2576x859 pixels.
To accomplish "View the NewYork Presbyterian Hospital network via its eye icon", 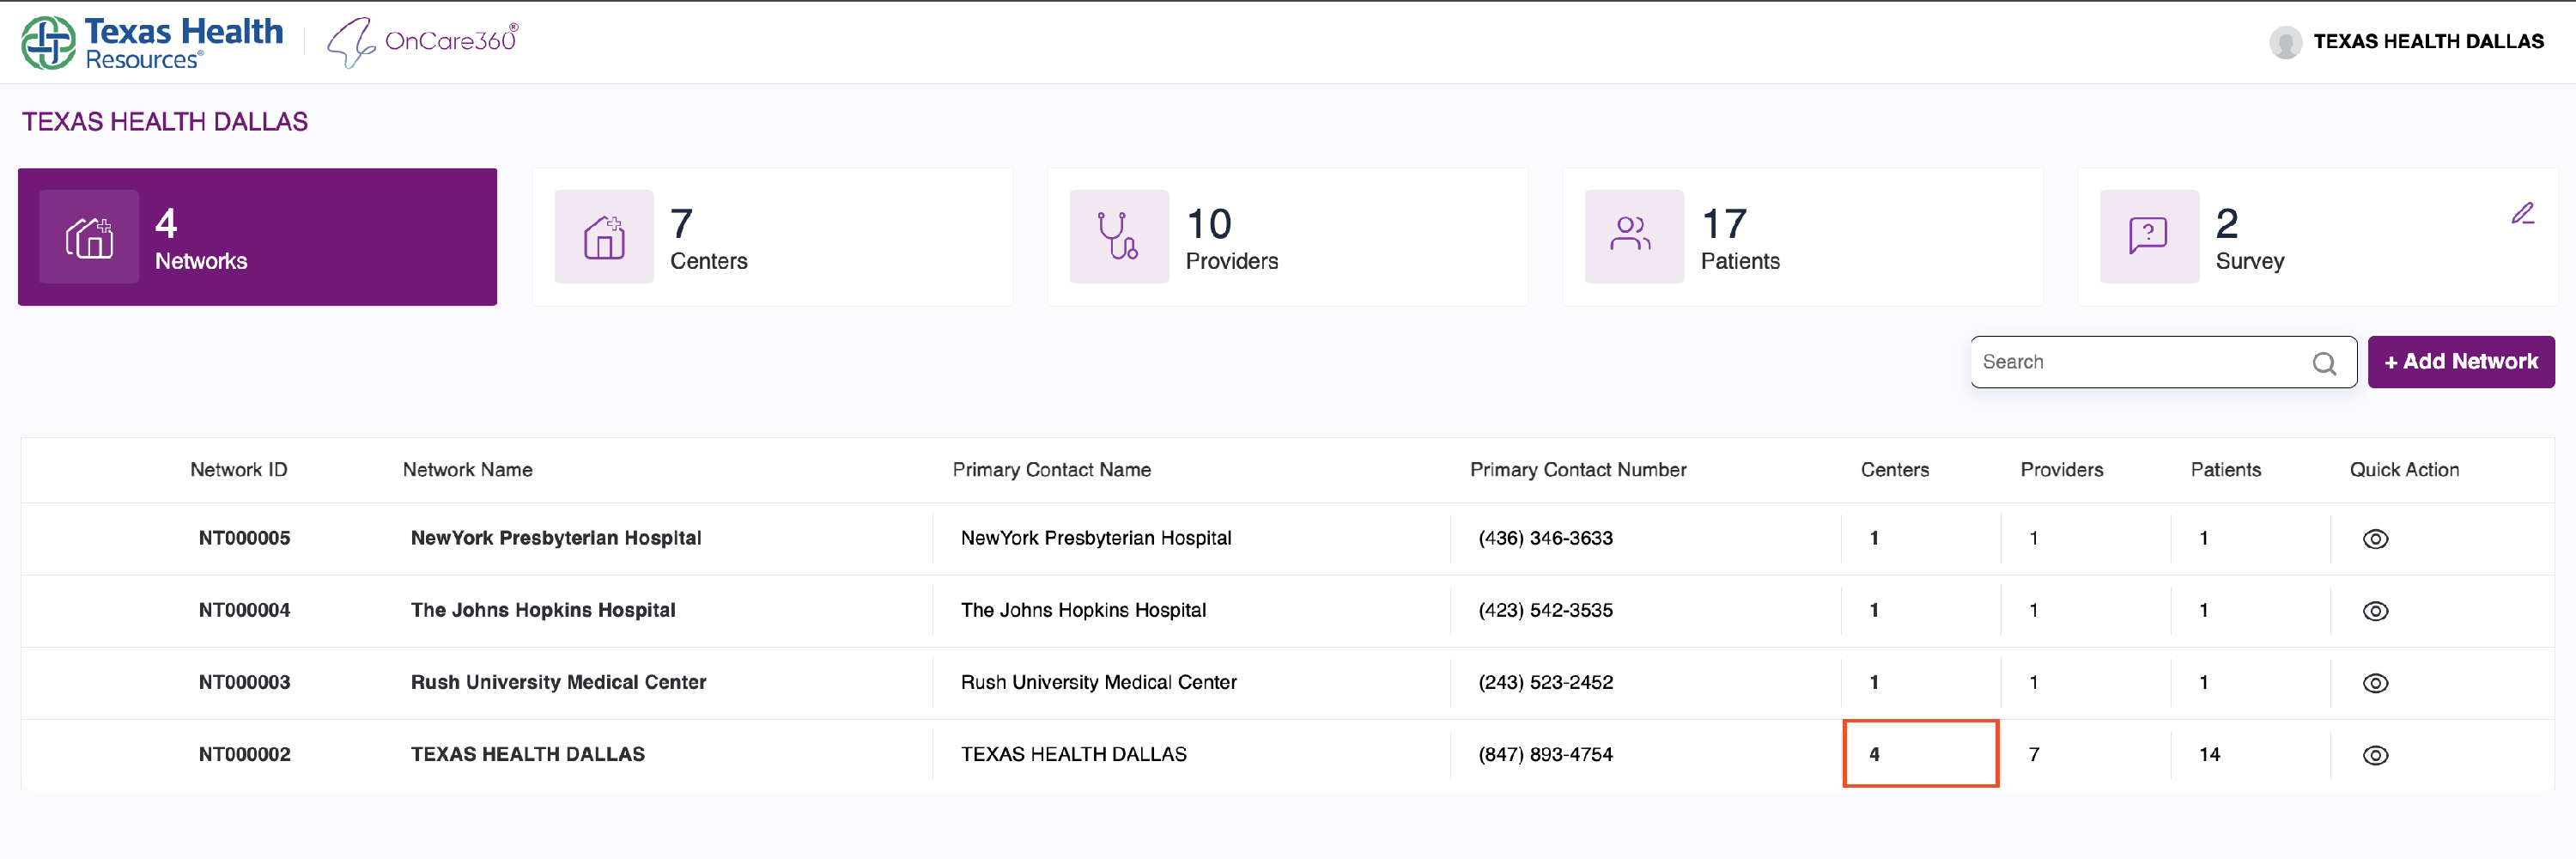I will point(2375,539).
